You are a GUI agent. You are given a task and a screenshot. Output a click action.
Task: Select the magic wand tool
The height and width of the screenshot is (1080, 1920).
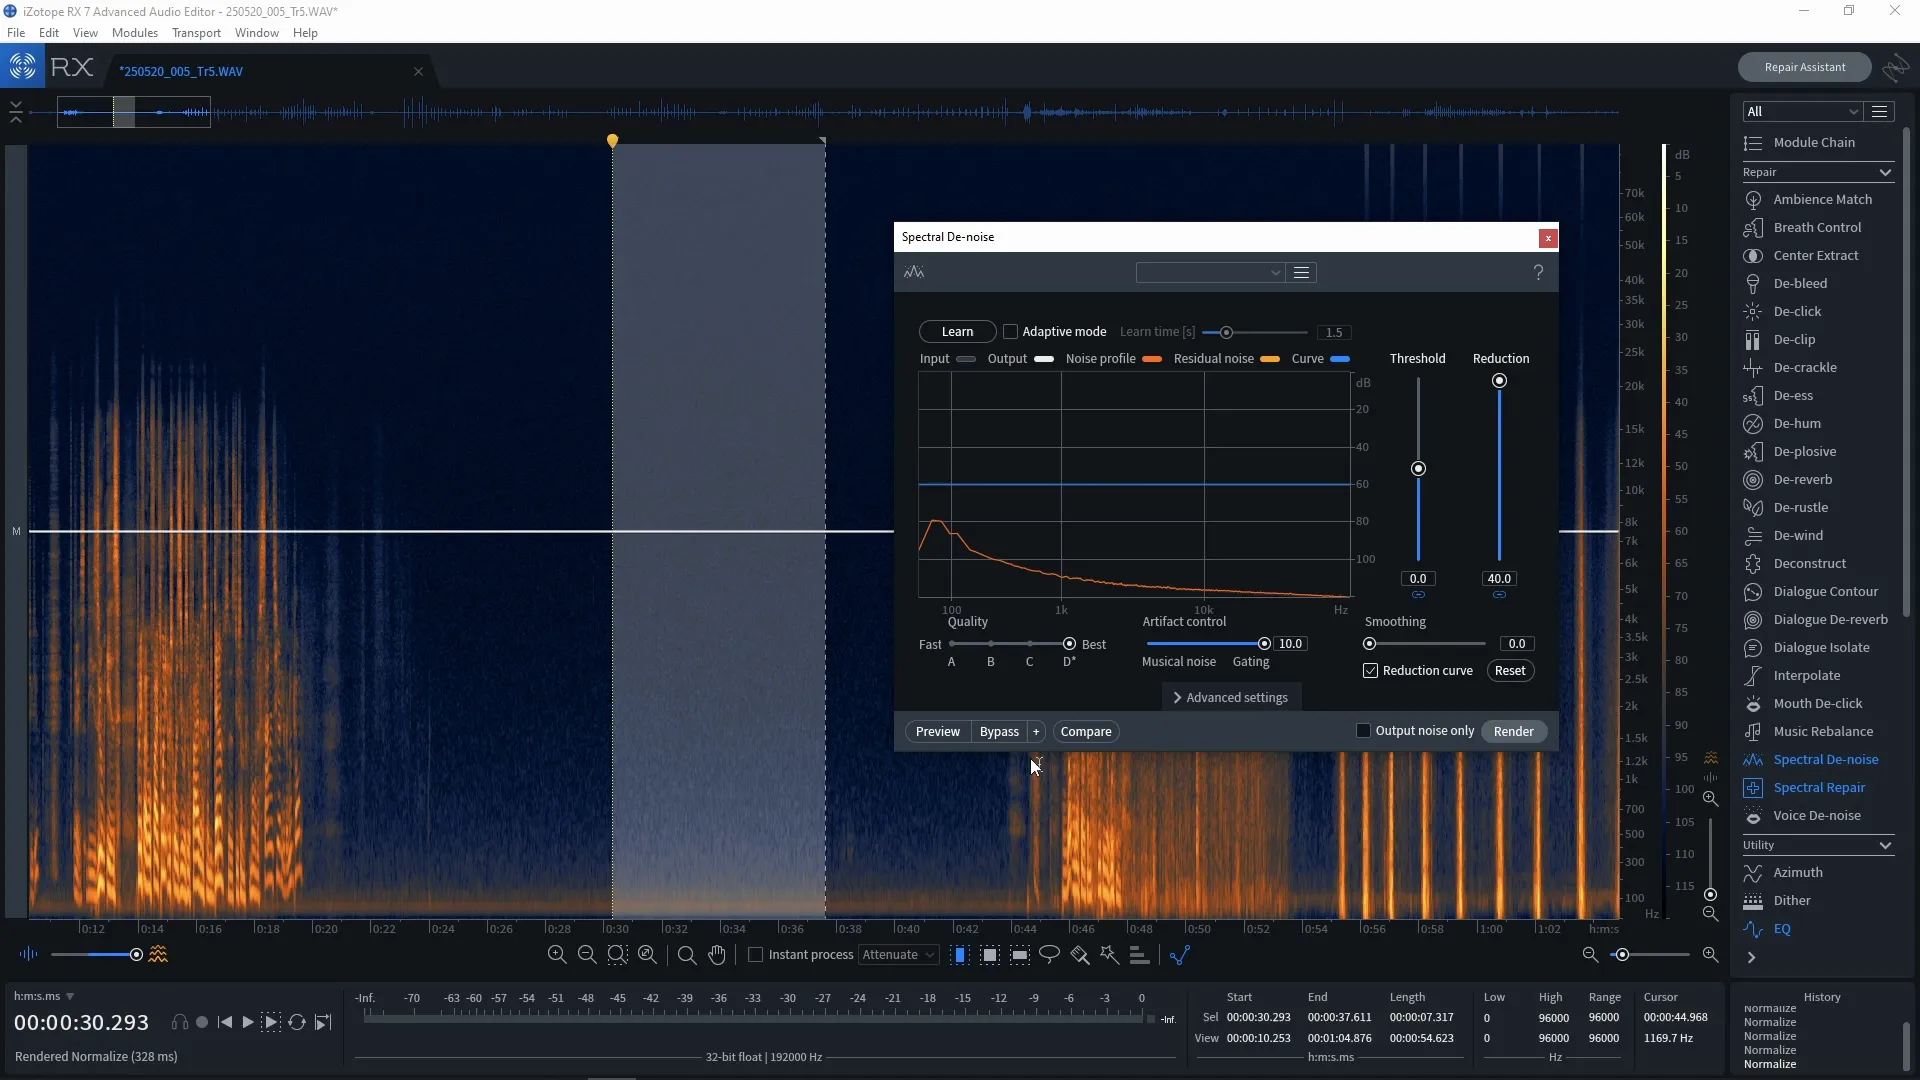1109,955
